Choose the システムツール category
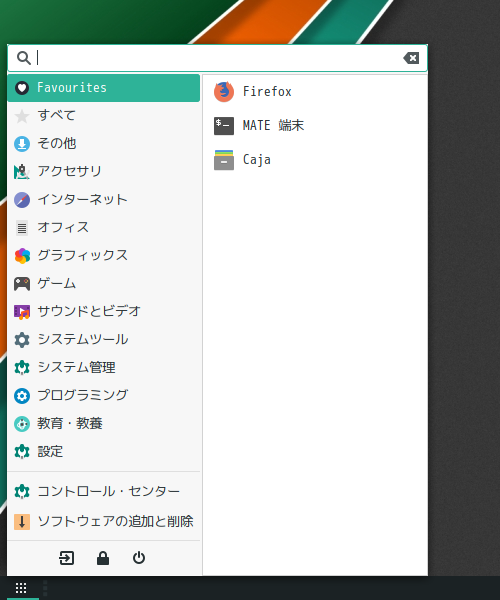This screenshot has height=600, width=500. tap(103, 339)
